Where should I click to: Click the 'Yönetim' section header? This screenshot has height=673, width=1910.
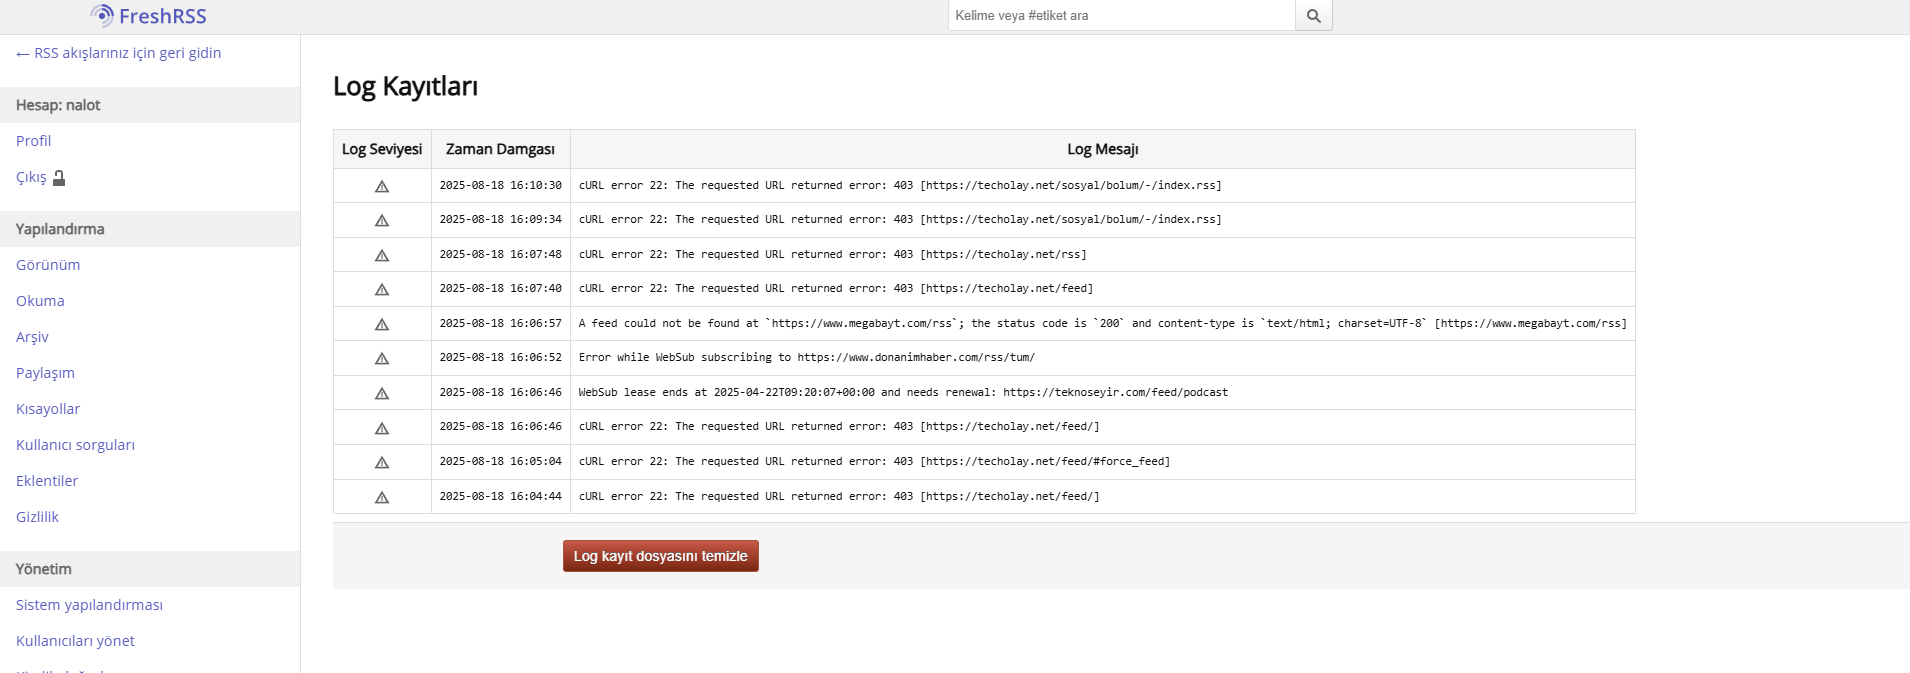click(150, 569)
